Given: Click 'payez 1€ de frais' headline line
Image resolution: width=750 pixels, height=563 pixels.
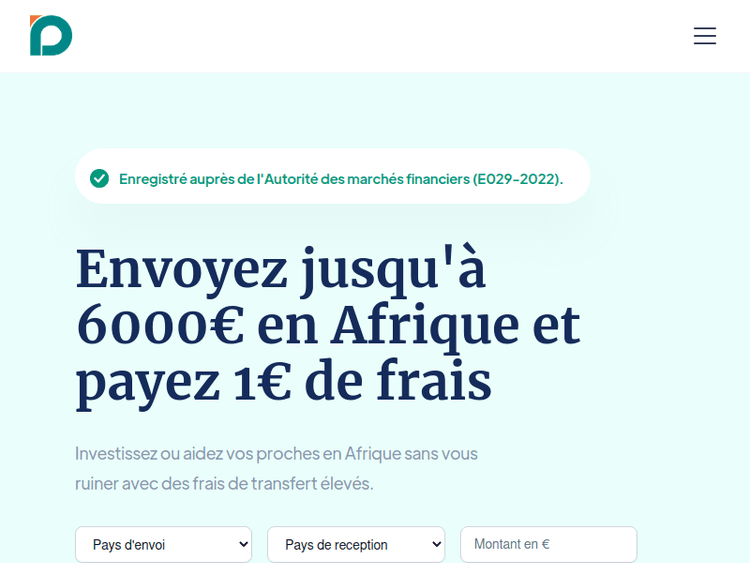Looking at the screenshot, I should coord(284,381).
